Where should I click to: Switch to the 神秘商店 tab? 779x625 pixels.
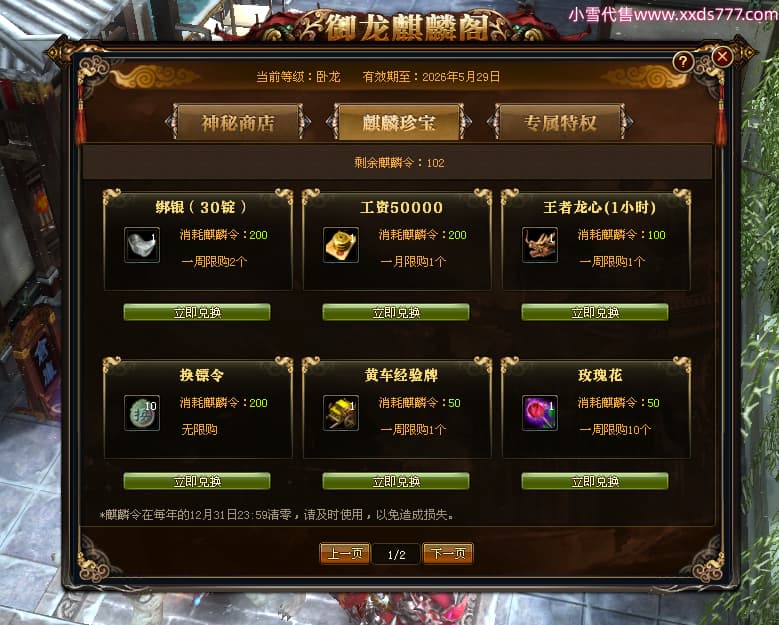(x=238, y=122)
